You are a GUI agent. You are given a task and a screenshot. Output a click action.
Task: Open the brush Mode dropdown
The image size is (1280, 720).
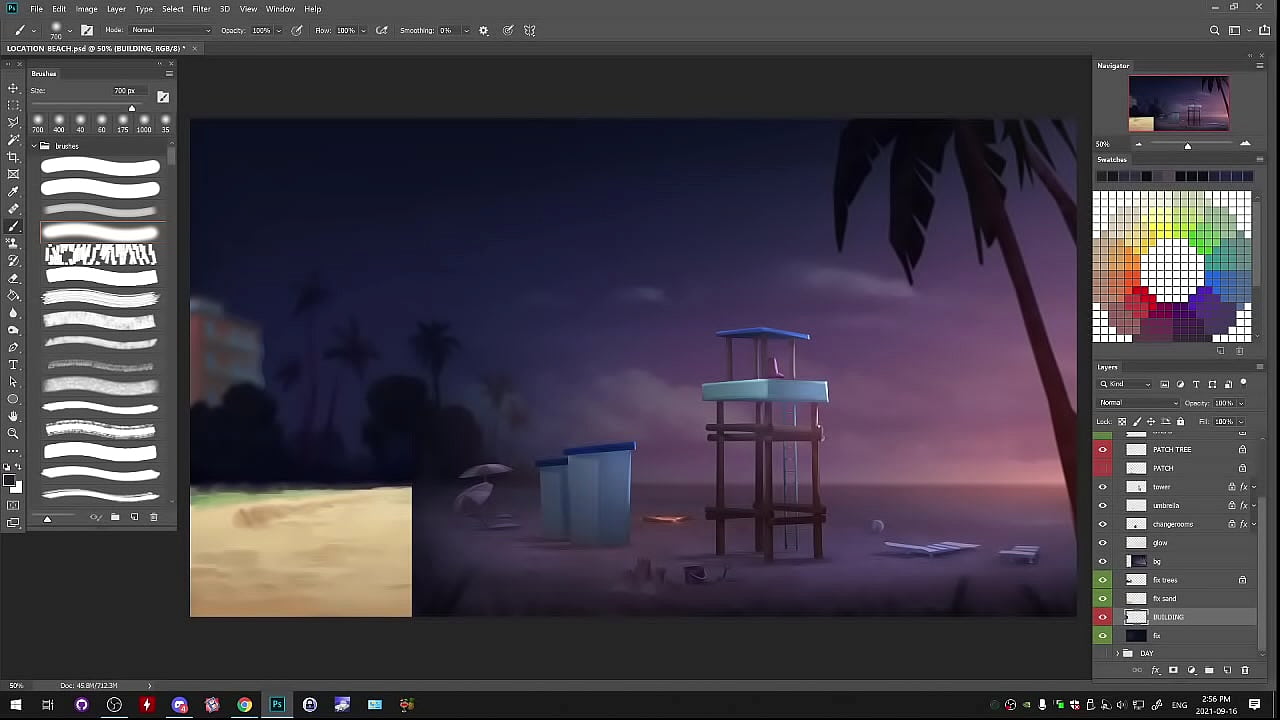(170, 30)
